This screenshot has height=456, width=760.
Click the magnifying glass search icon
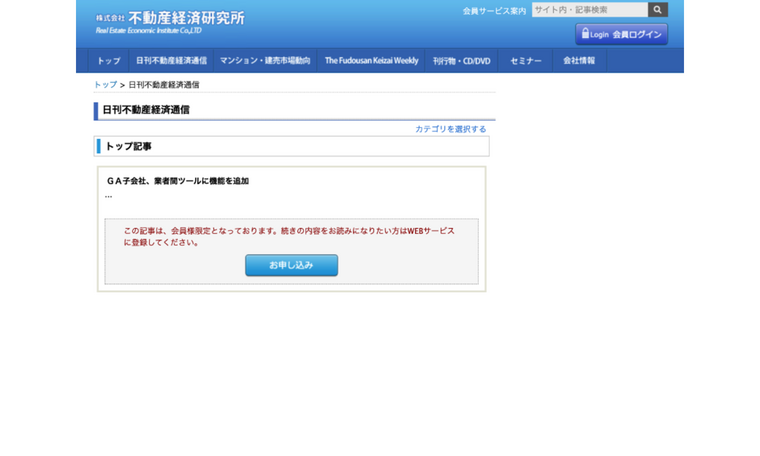tap(657, 10)
